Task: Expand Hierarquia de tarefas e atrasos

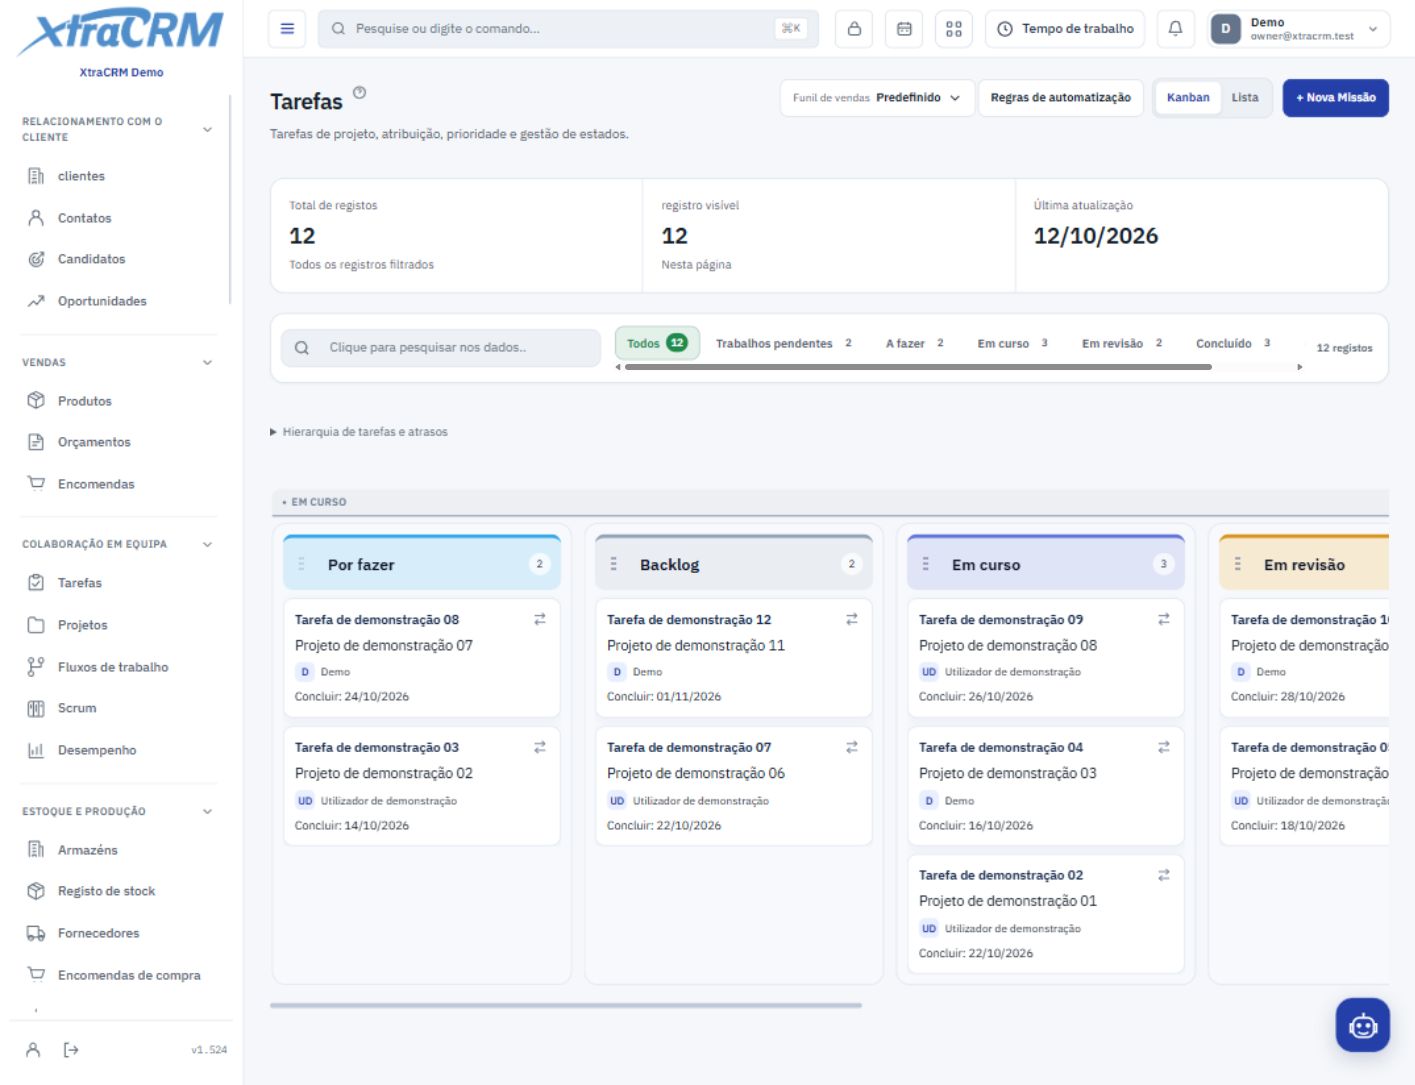Action: [x=359, y=432]
